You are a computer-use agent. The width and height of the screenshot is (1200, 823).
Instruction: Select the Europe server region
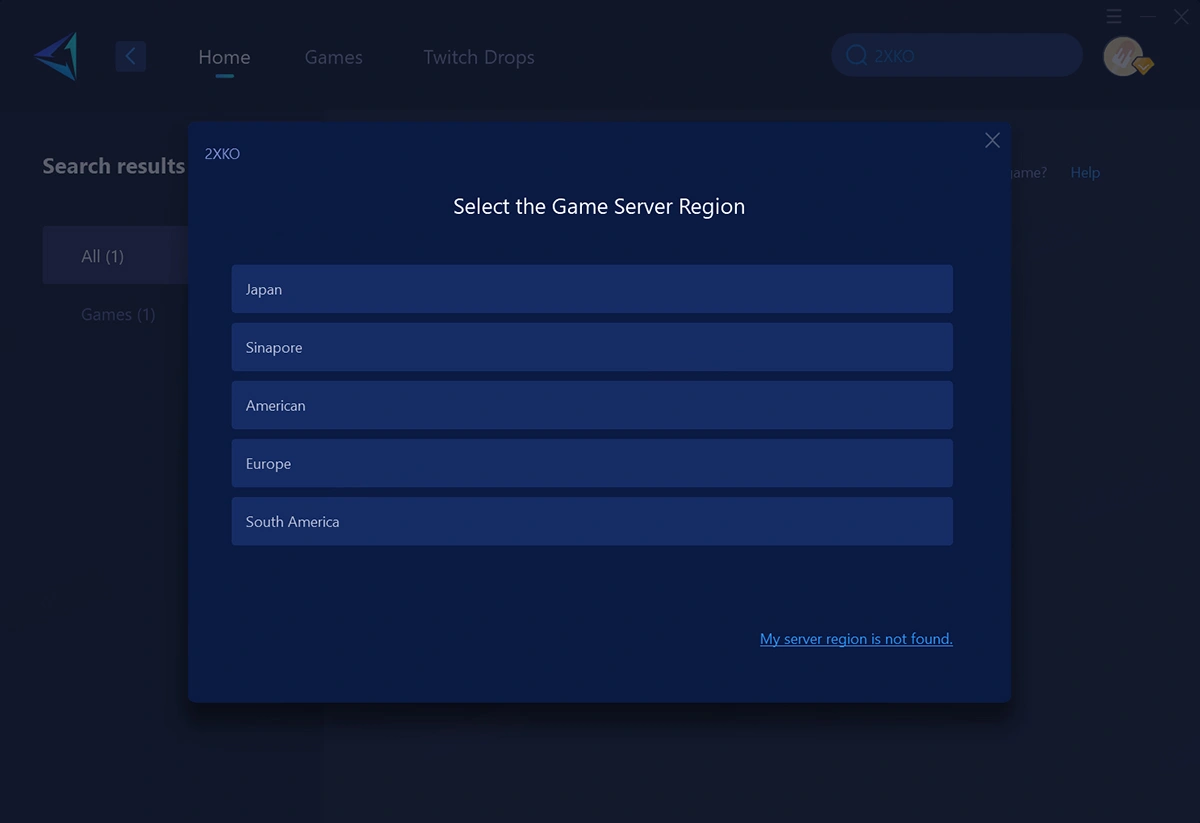592,463
